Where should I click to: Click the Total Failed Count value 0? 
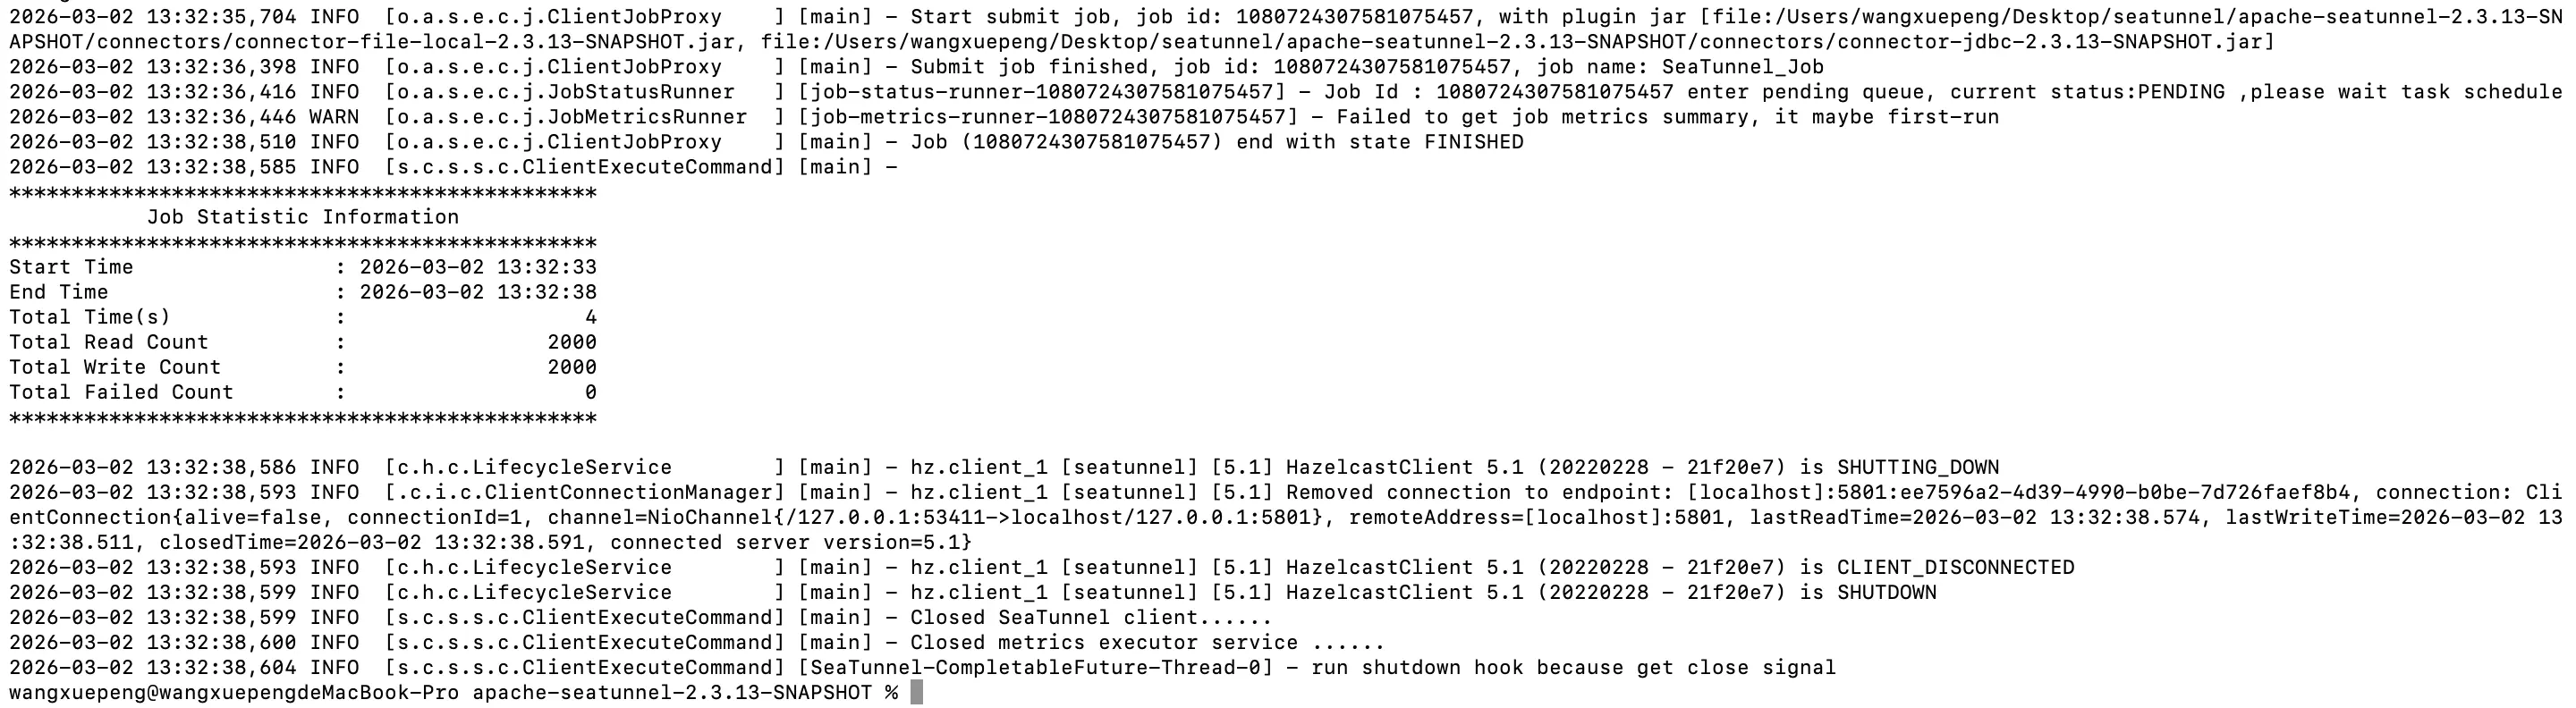(590, 392)
